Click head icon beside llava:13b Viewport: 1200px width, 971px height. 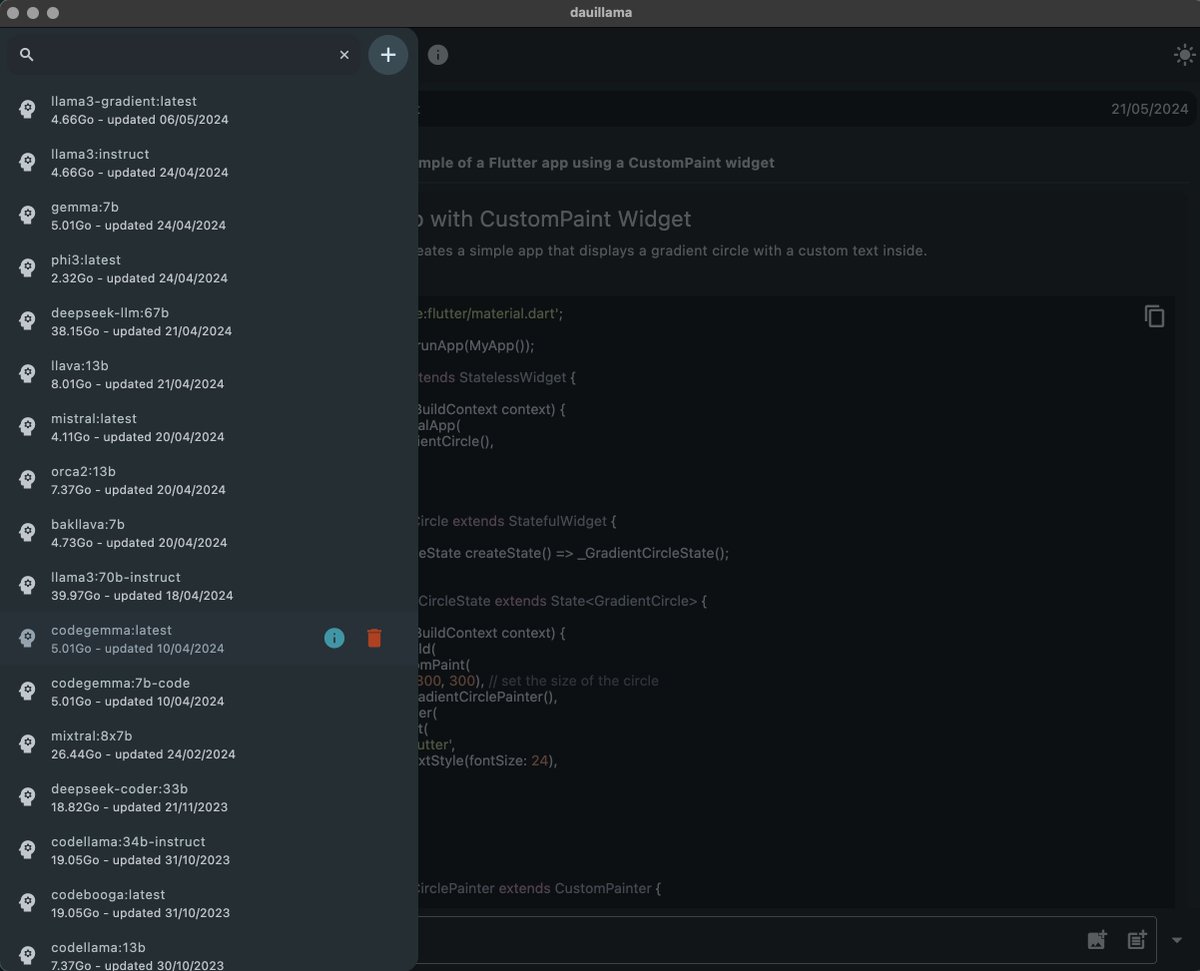pyautogui.click(x=28, y=374)
